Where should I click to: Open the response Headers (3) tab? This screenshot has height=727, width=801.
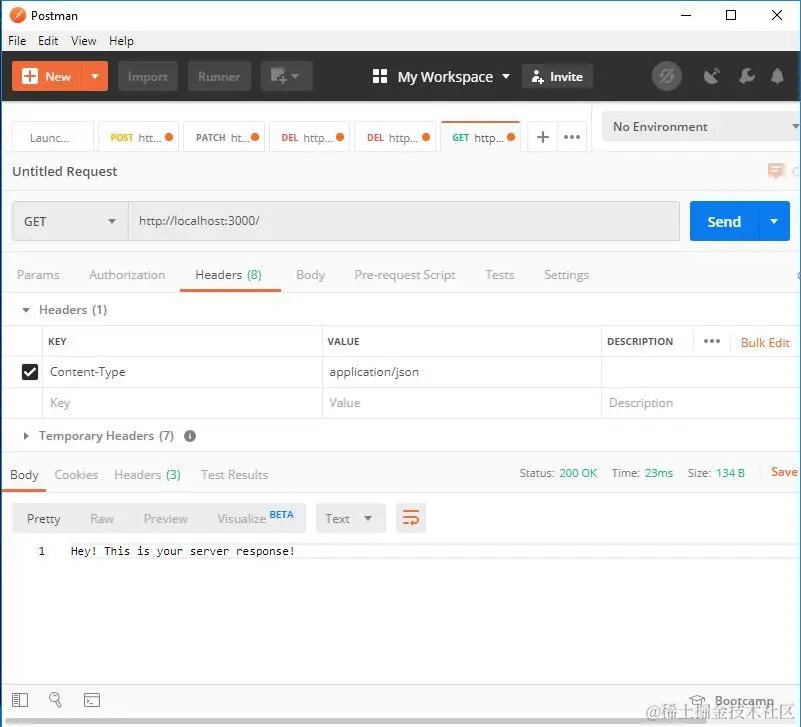[147, 475]
